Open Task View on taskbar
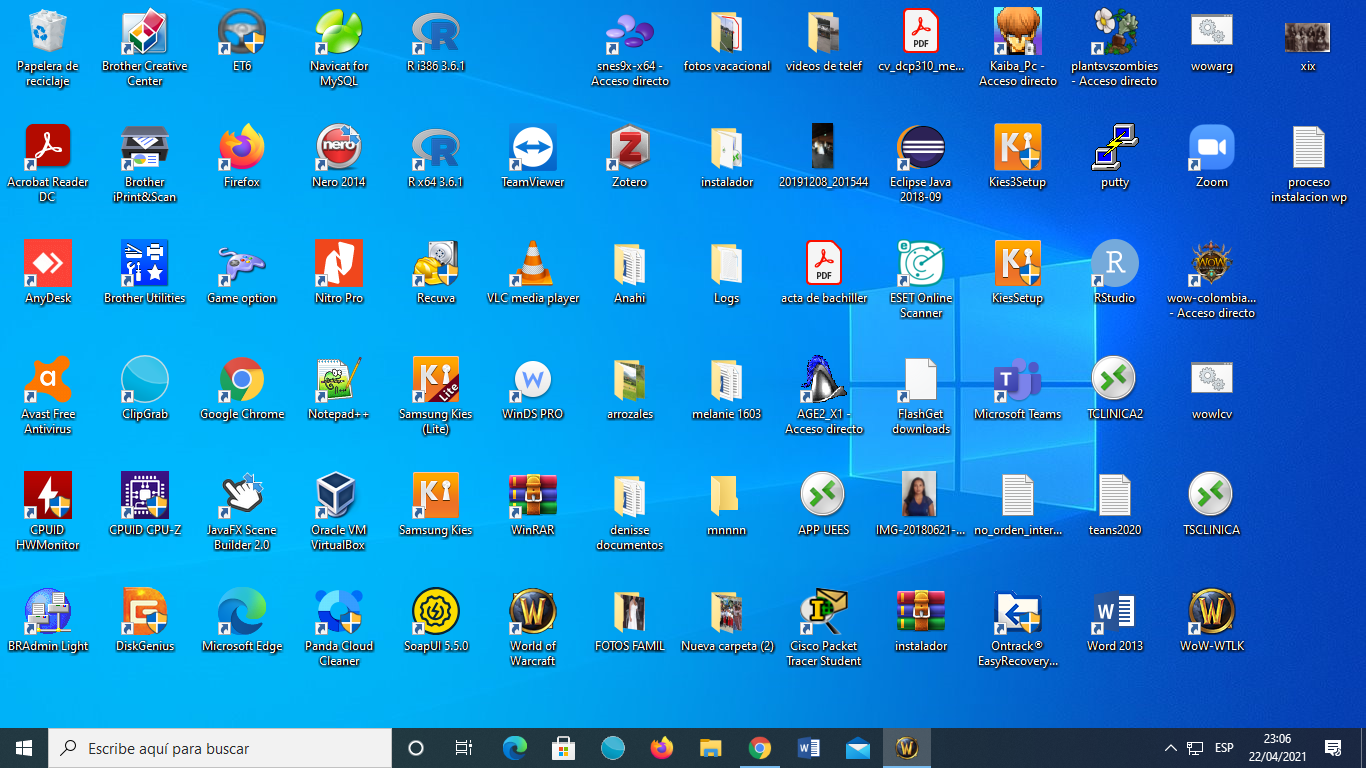This screenshot has width=1366, height=768. [x=464, y=748]
